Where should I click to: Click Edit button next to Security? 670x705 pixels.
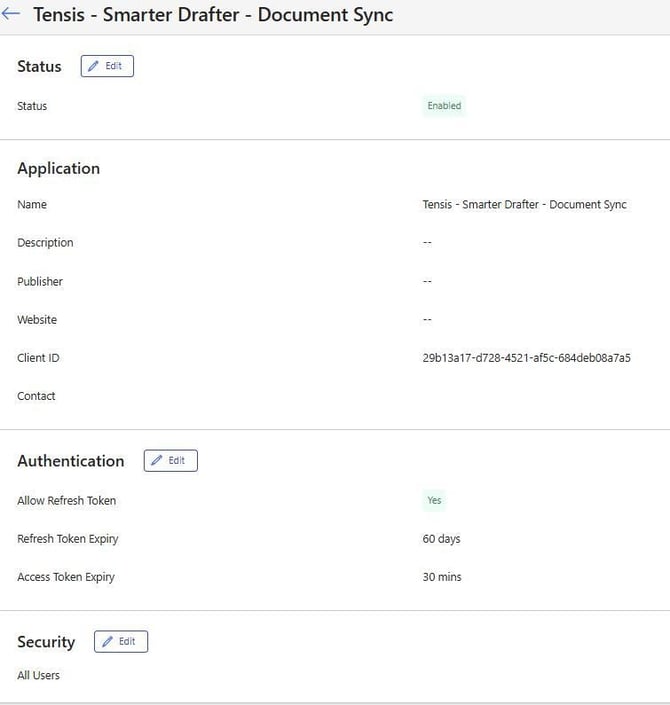[x=120, y=642]
